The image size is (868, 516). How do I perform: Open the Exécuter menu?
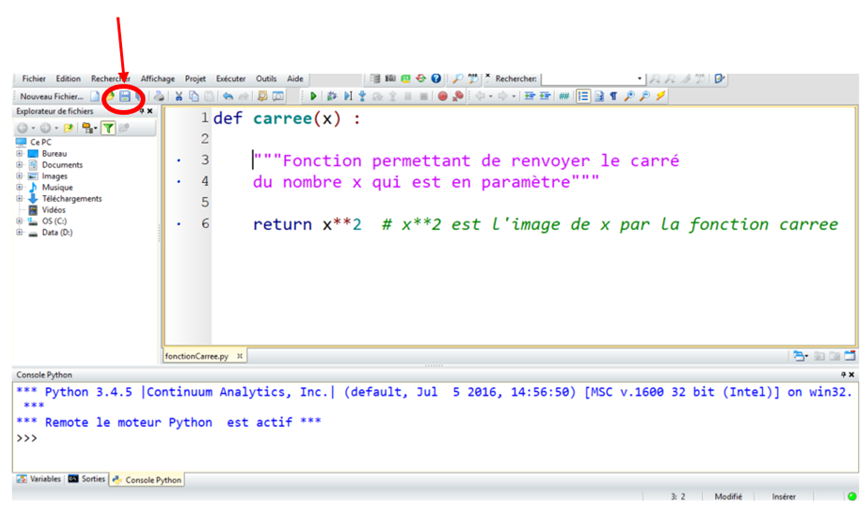pyautogui.click(x=230, y=78)
